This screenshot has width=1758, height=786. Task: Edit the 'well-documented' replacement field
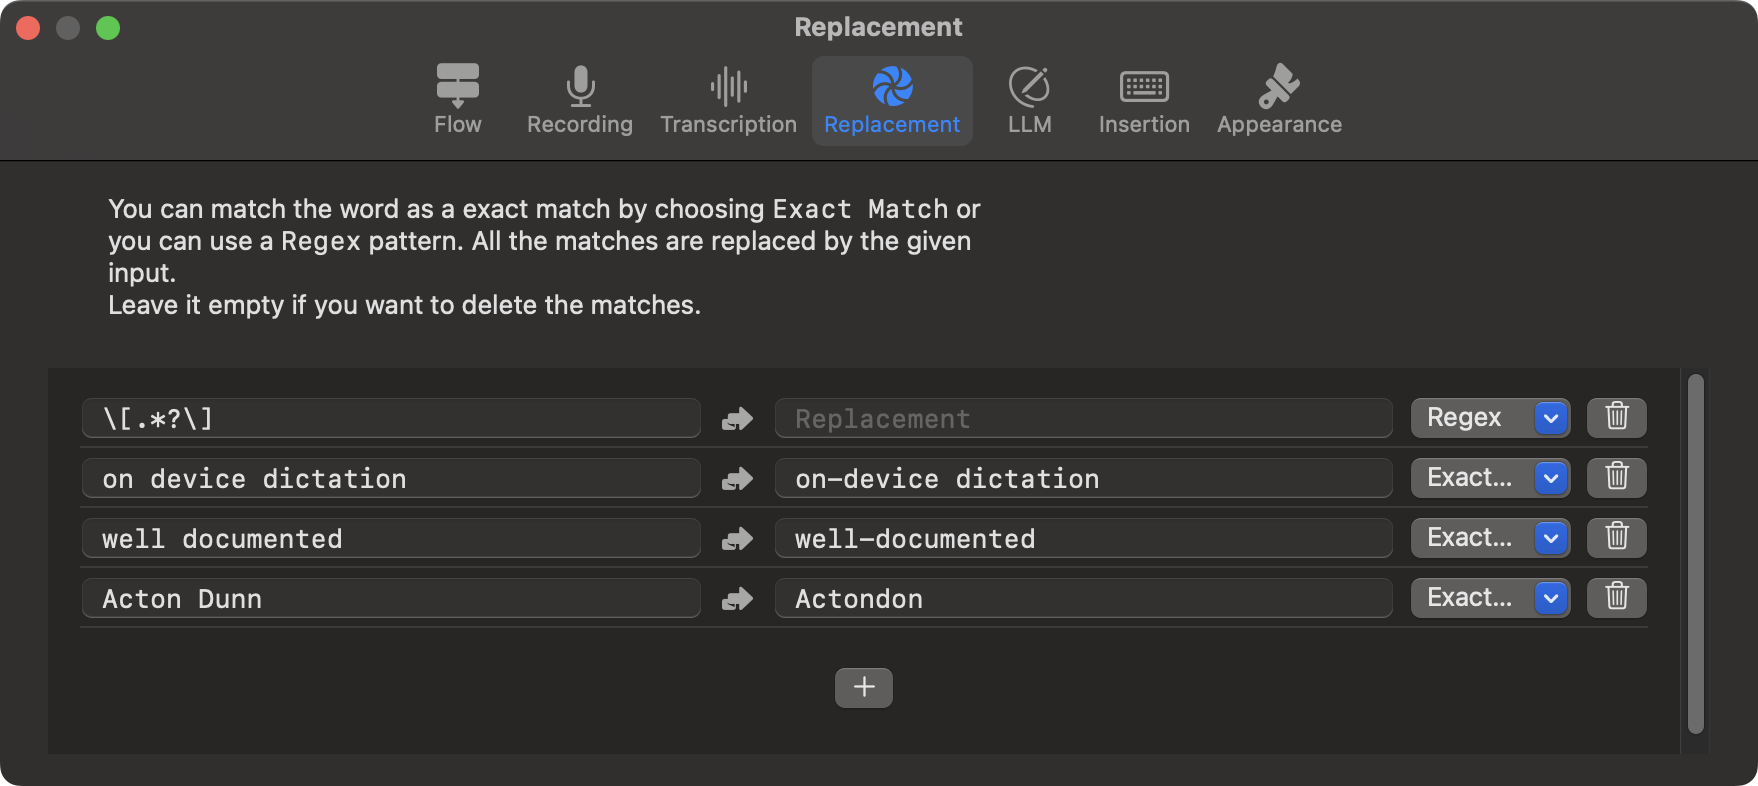pyautogui.click(x=1083, y=538)
